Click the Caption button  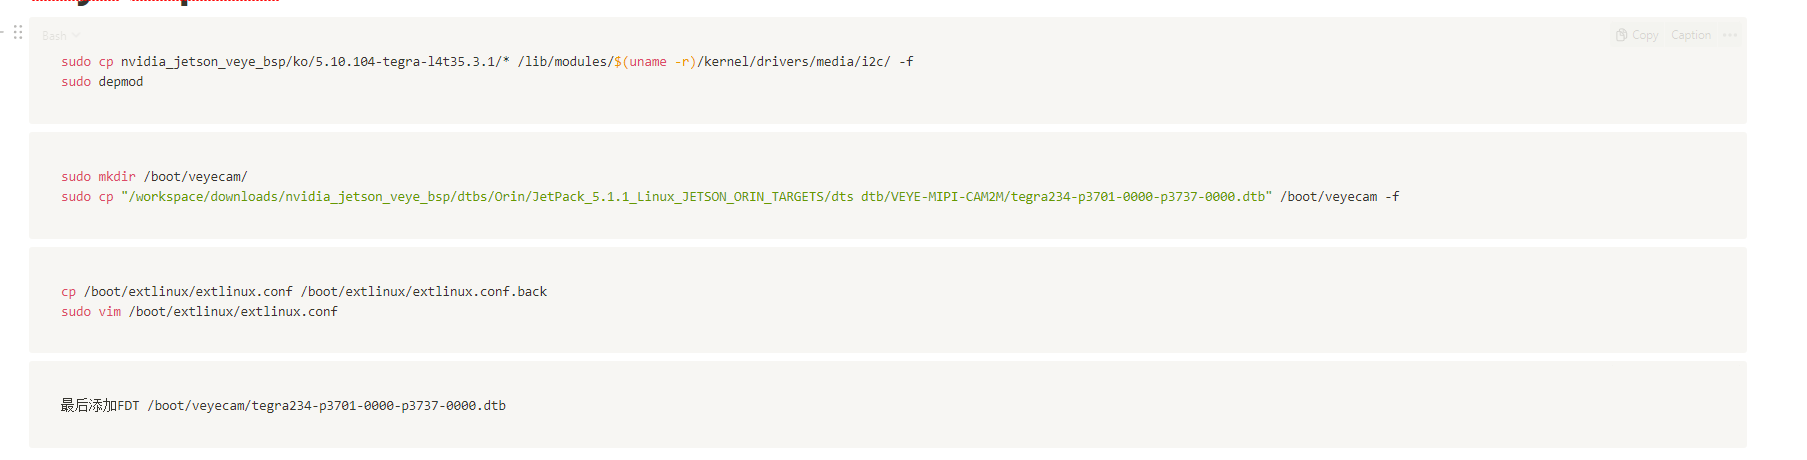(x=1691, y=35)
